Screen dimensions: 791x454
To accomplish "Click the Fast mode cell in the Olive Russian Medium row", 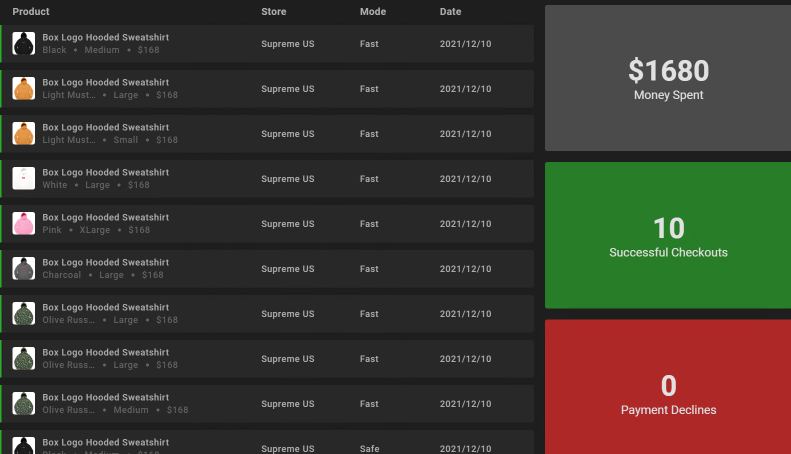I will coord(369,404).
